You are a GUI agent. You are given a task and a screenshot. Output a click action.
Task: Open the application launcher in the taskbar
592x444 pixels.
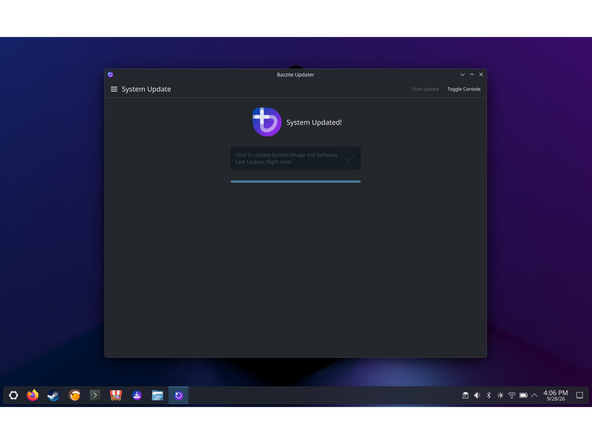point(14,395)
